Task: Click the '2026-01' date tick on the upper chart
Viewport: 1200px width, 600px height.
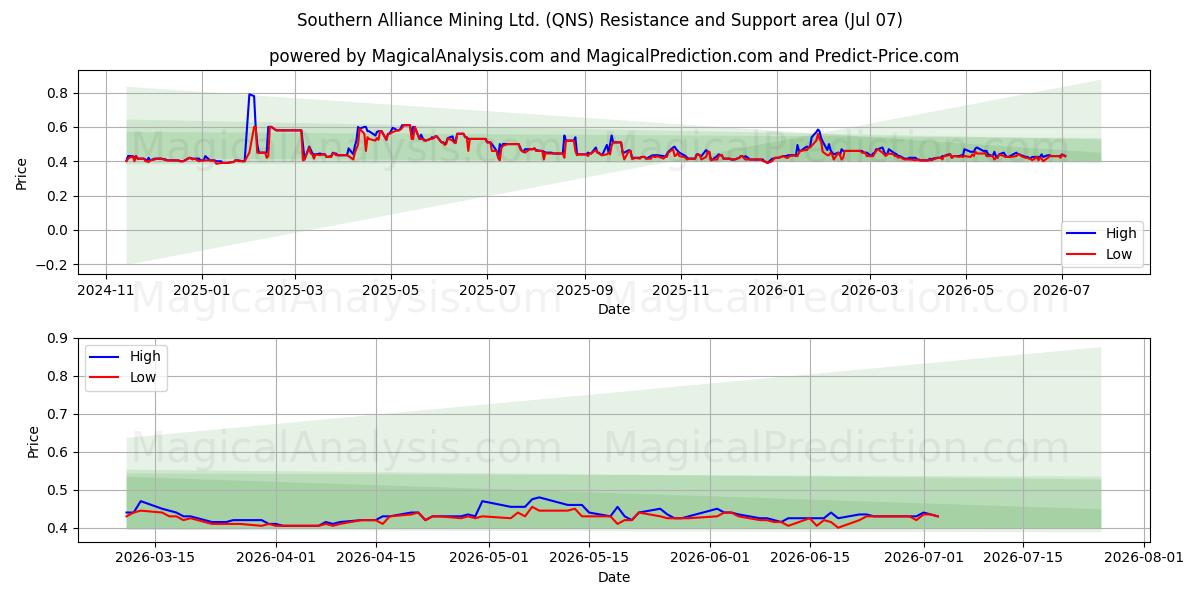Action: pyautogui.click(x=776, y=290)
